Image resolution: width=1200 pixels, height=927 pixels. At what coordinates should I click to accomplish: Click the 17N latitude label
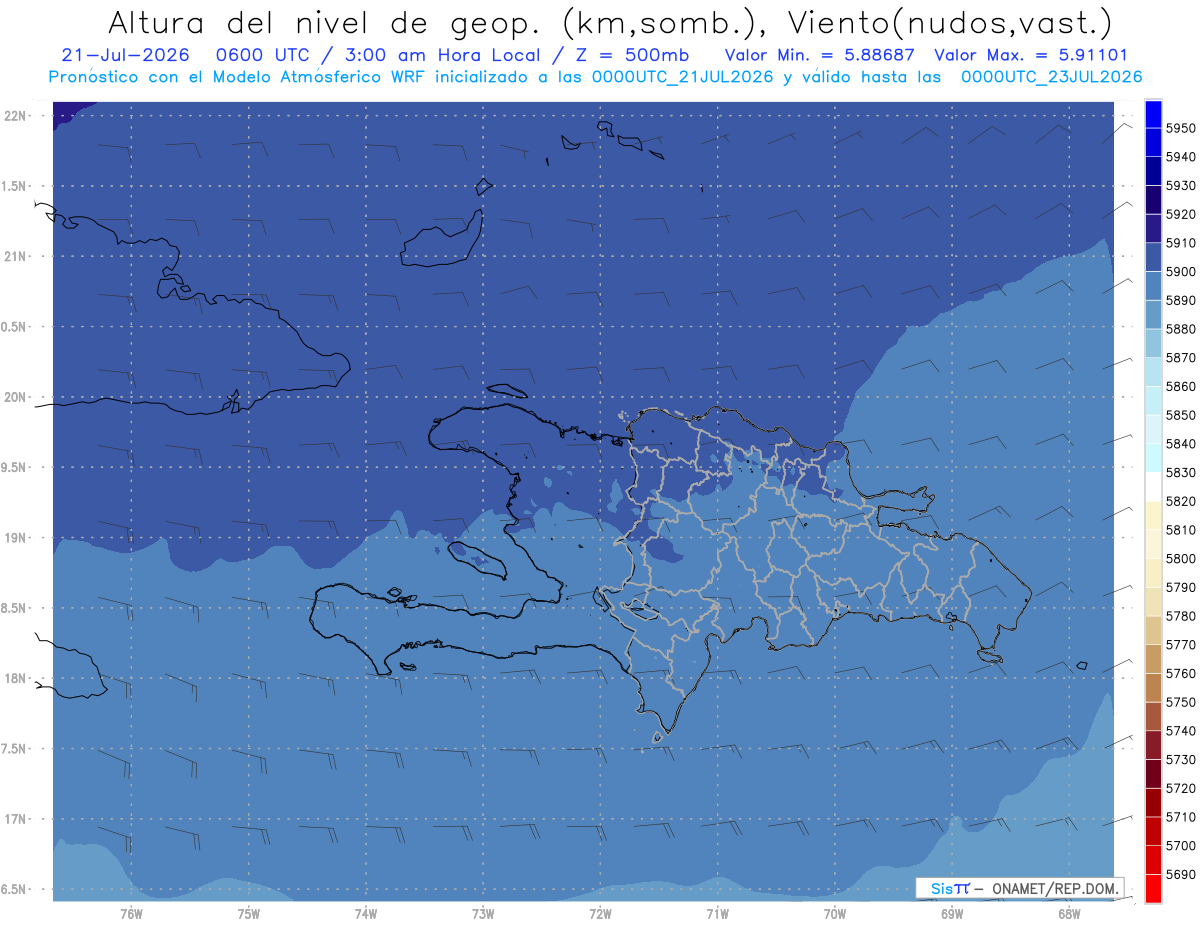16,819
